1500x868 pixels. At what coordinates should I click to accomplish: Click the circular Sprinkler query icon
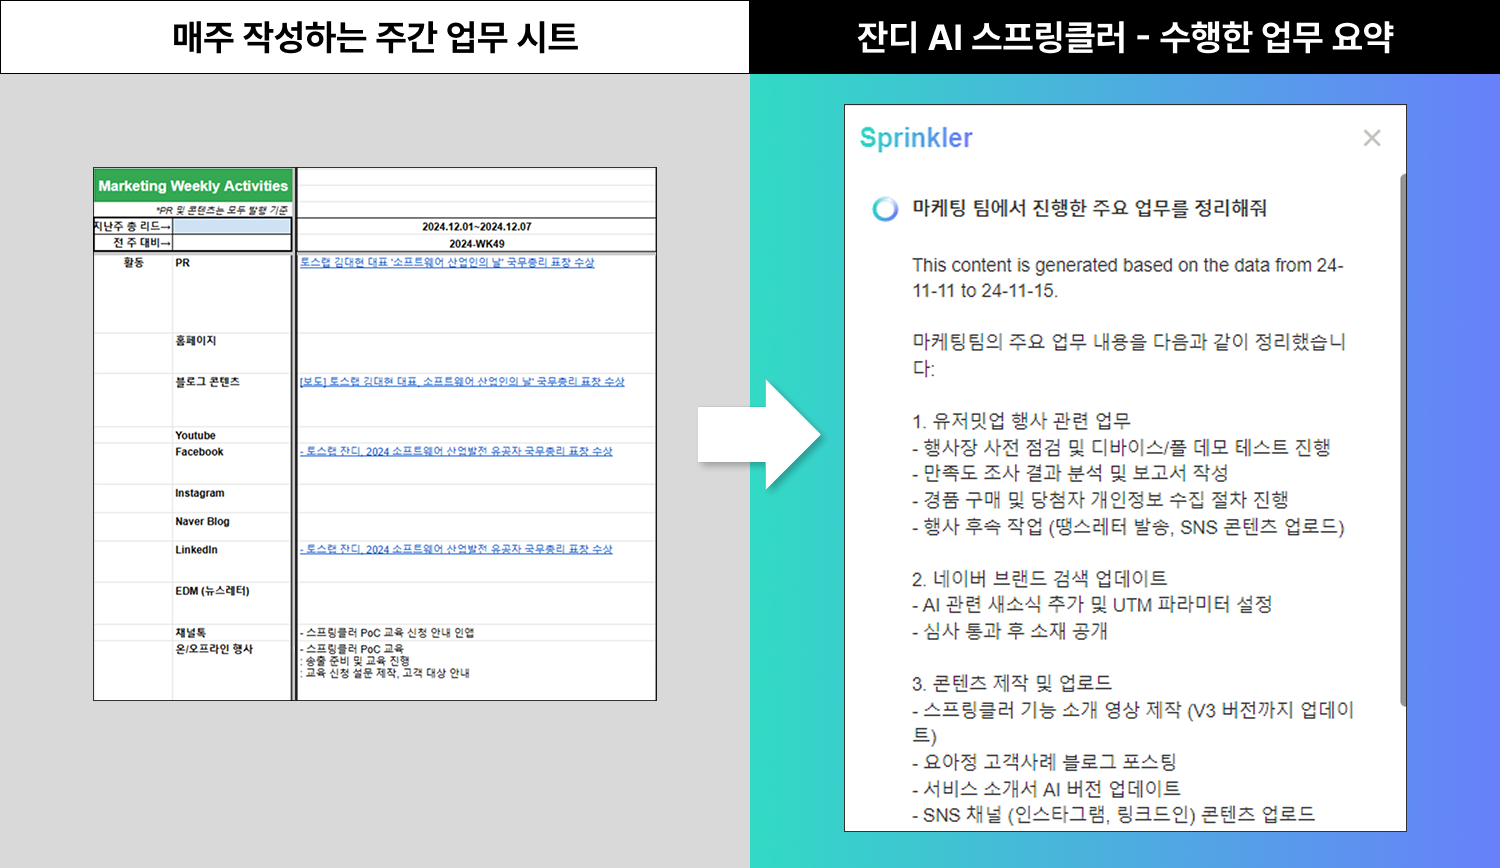885,209
